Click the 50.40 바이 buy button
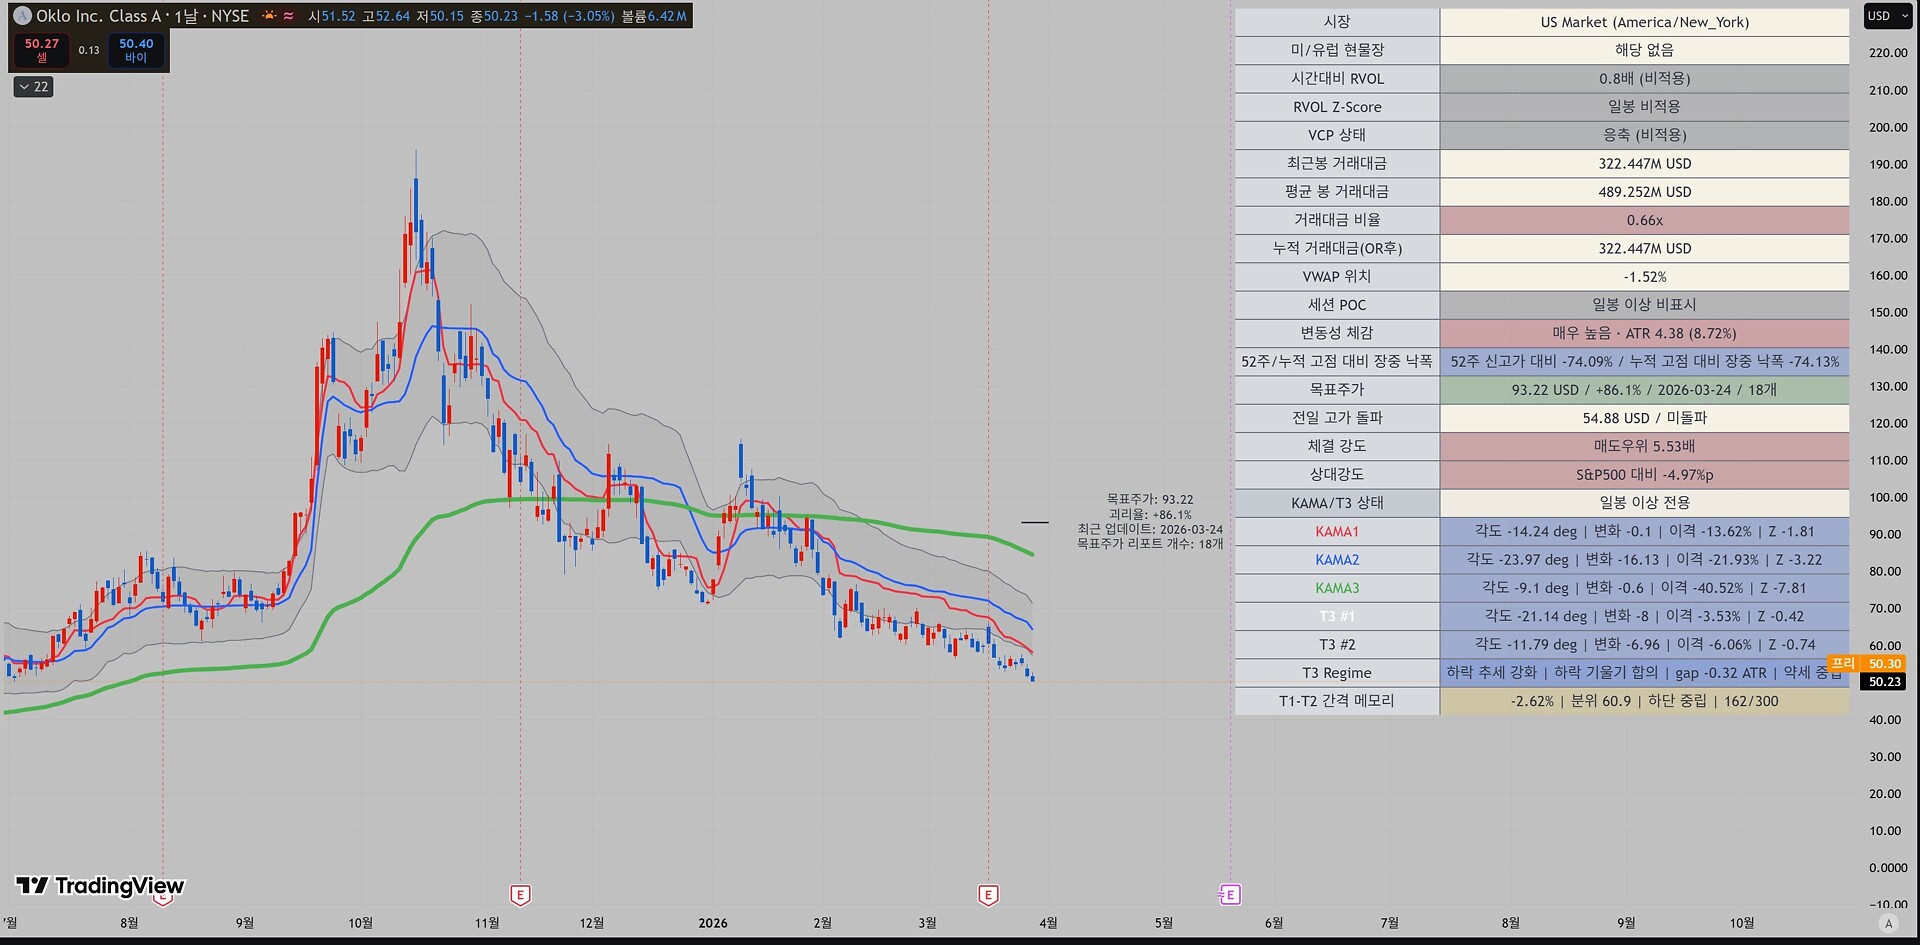Viewport: 1920px width, 945px height. point(136,50)
